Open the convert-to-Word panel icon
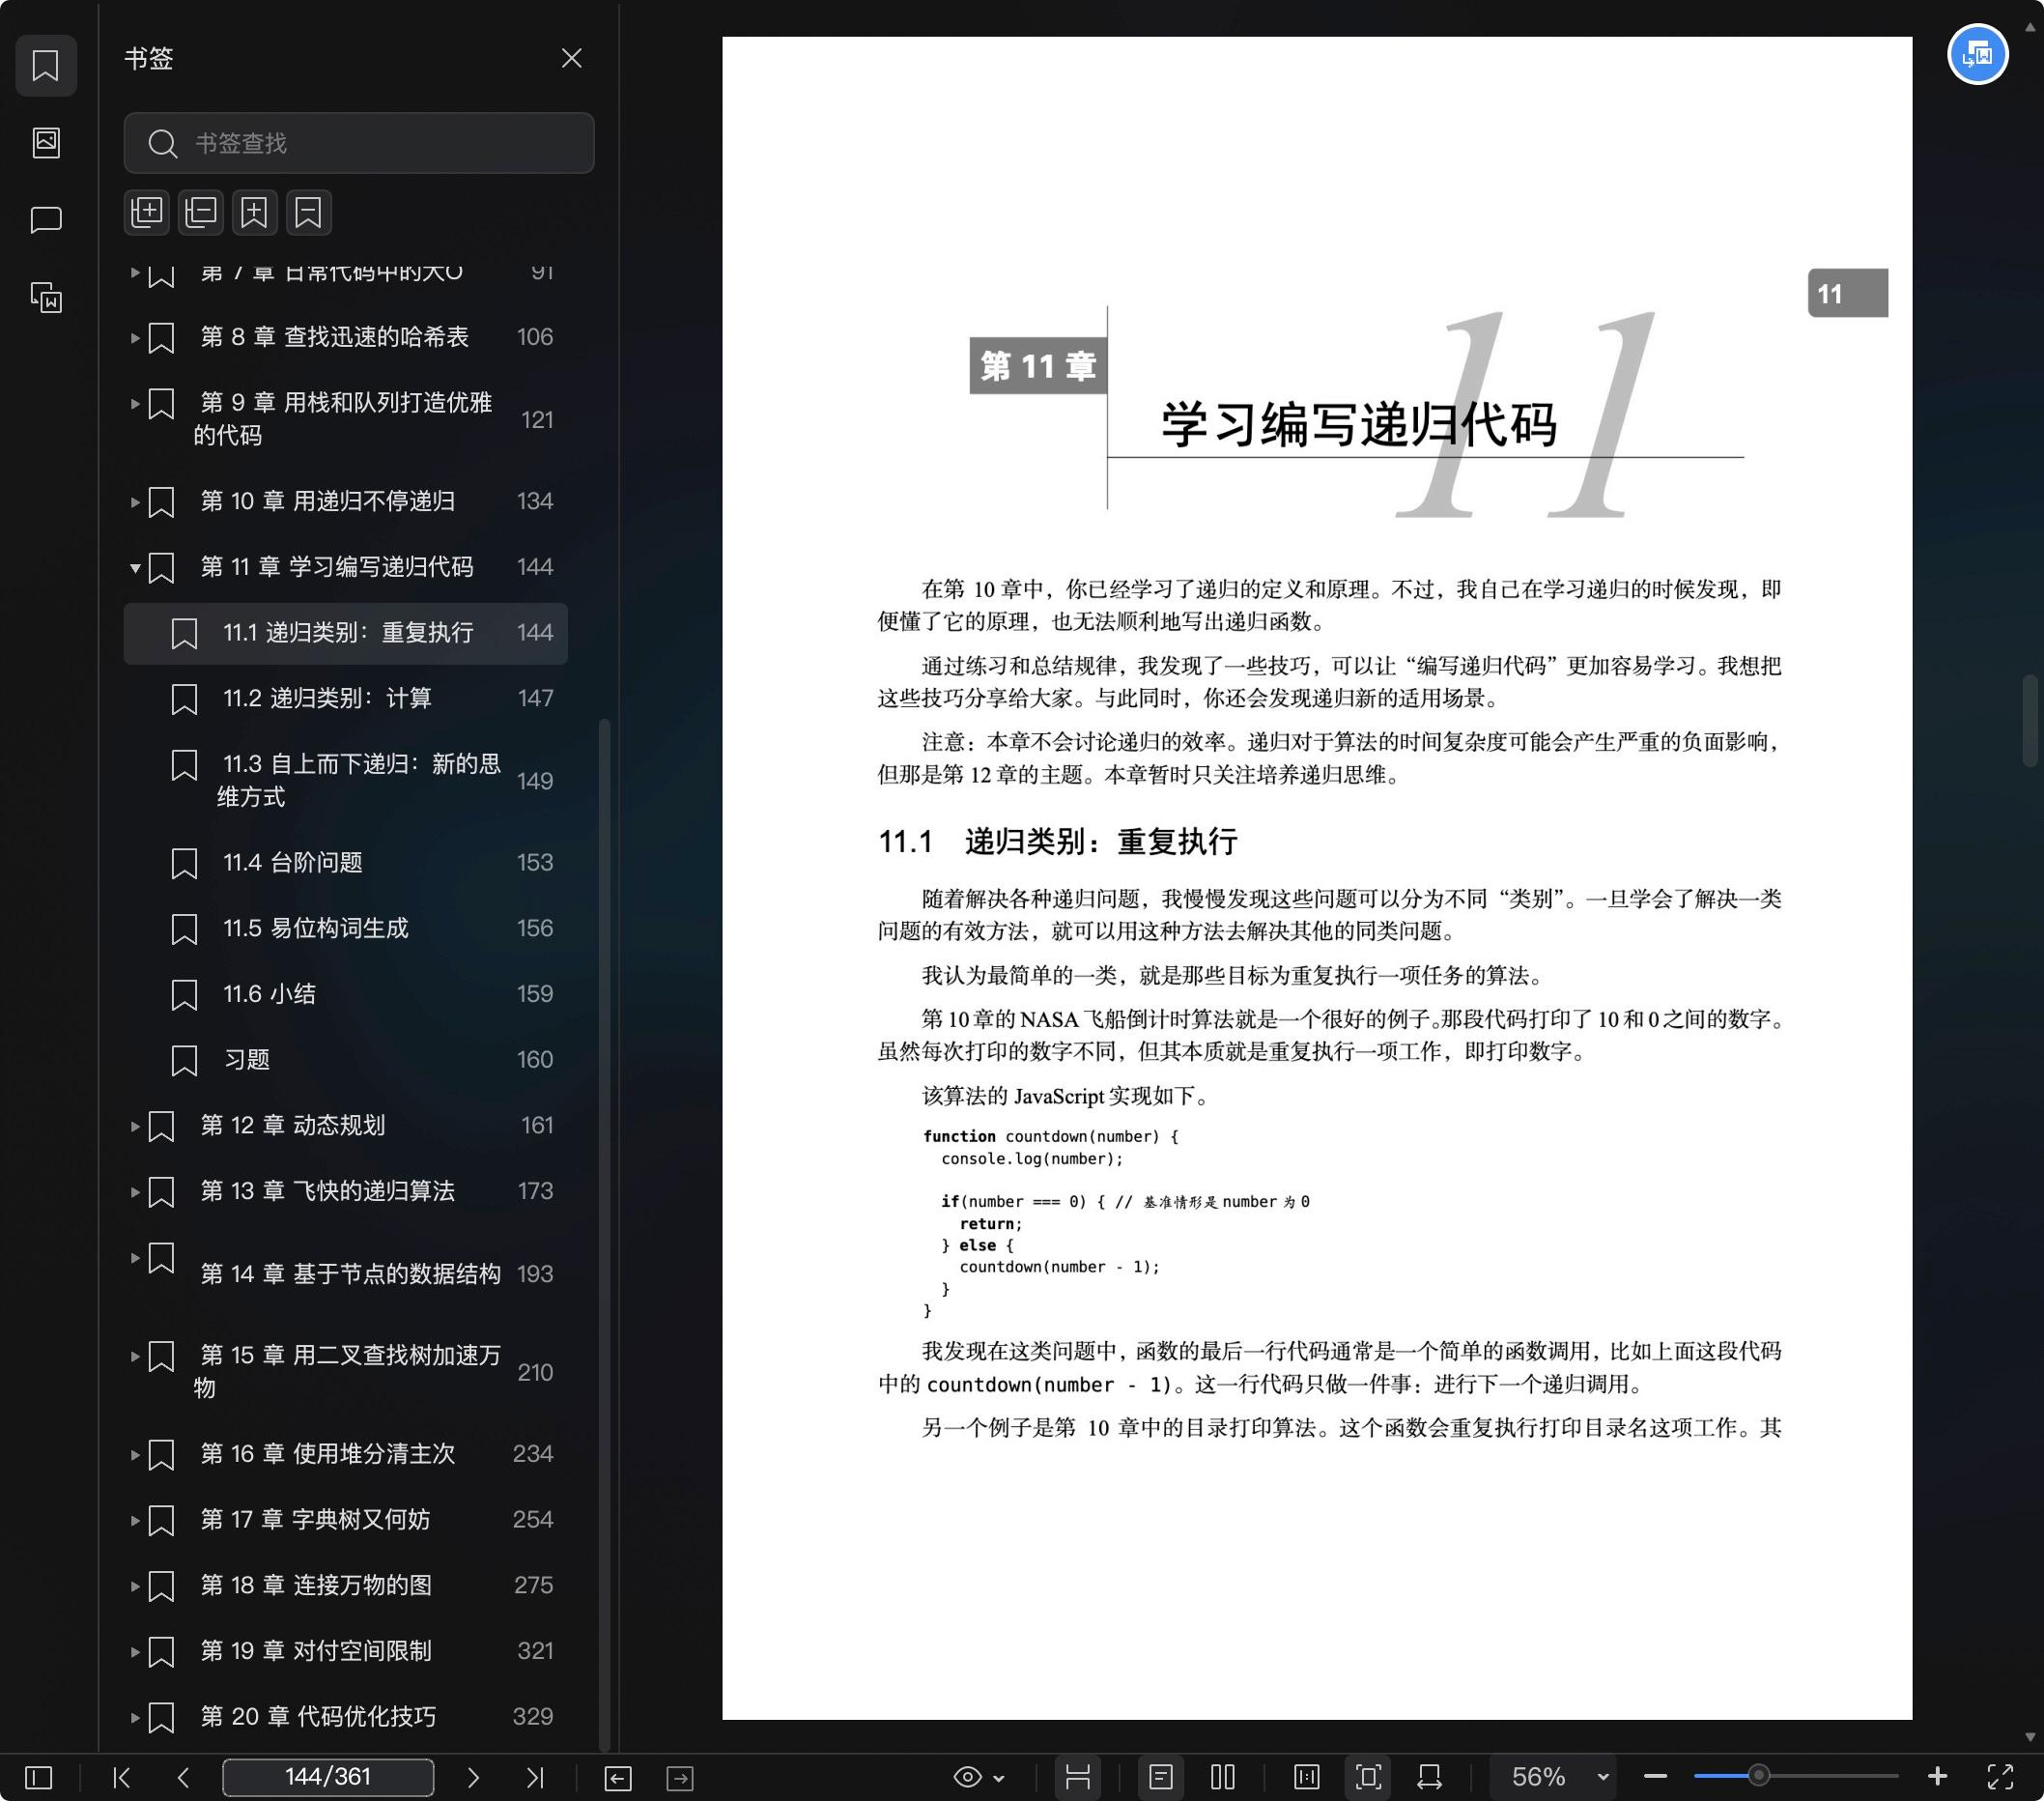The image size is (2044, 1801). coord(45,298)
